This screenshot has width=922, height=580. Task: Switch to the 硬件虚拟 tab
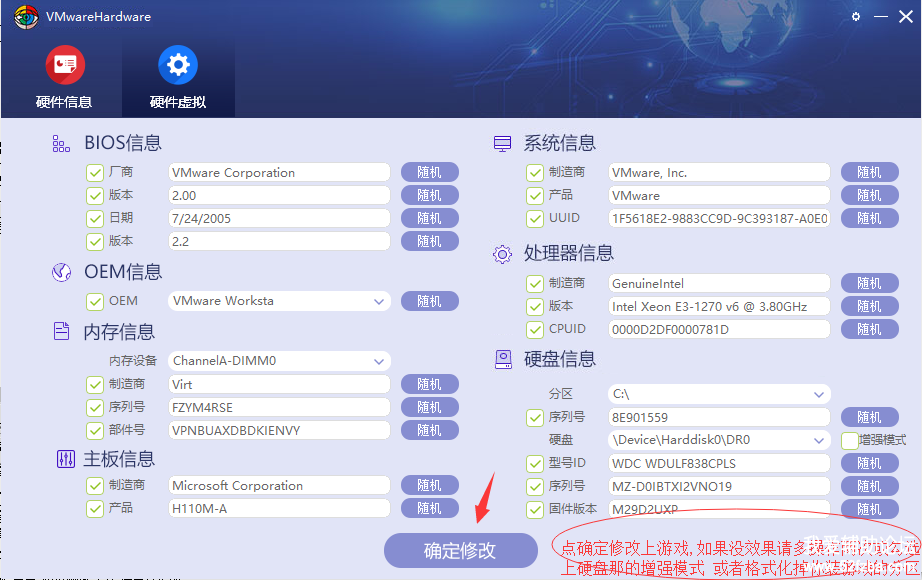[177, 78]
